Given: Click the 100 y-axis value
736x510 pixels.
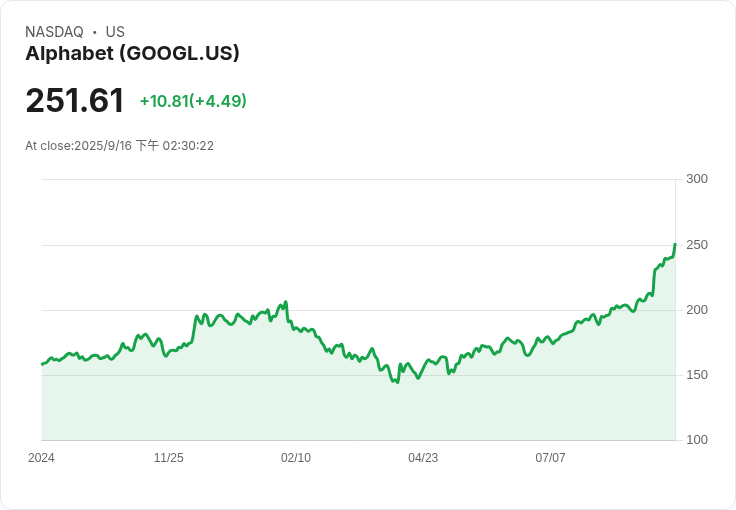Looking at the screenshot, I should [x=697, y=440].
